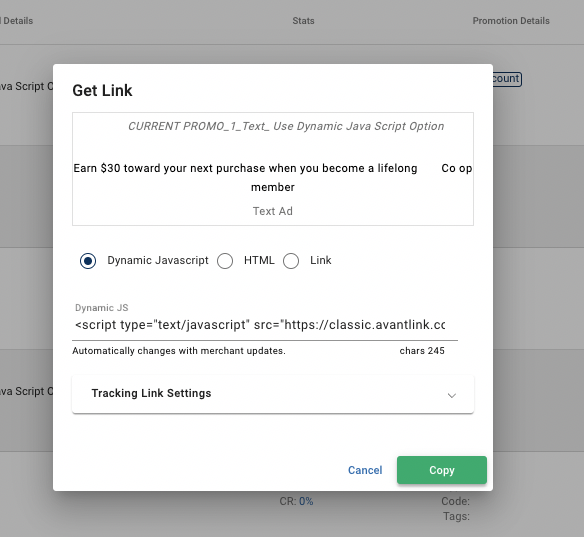Cancel the Get Link dialog
Screen dimensions: 584x537
click(x=365, y=470)
